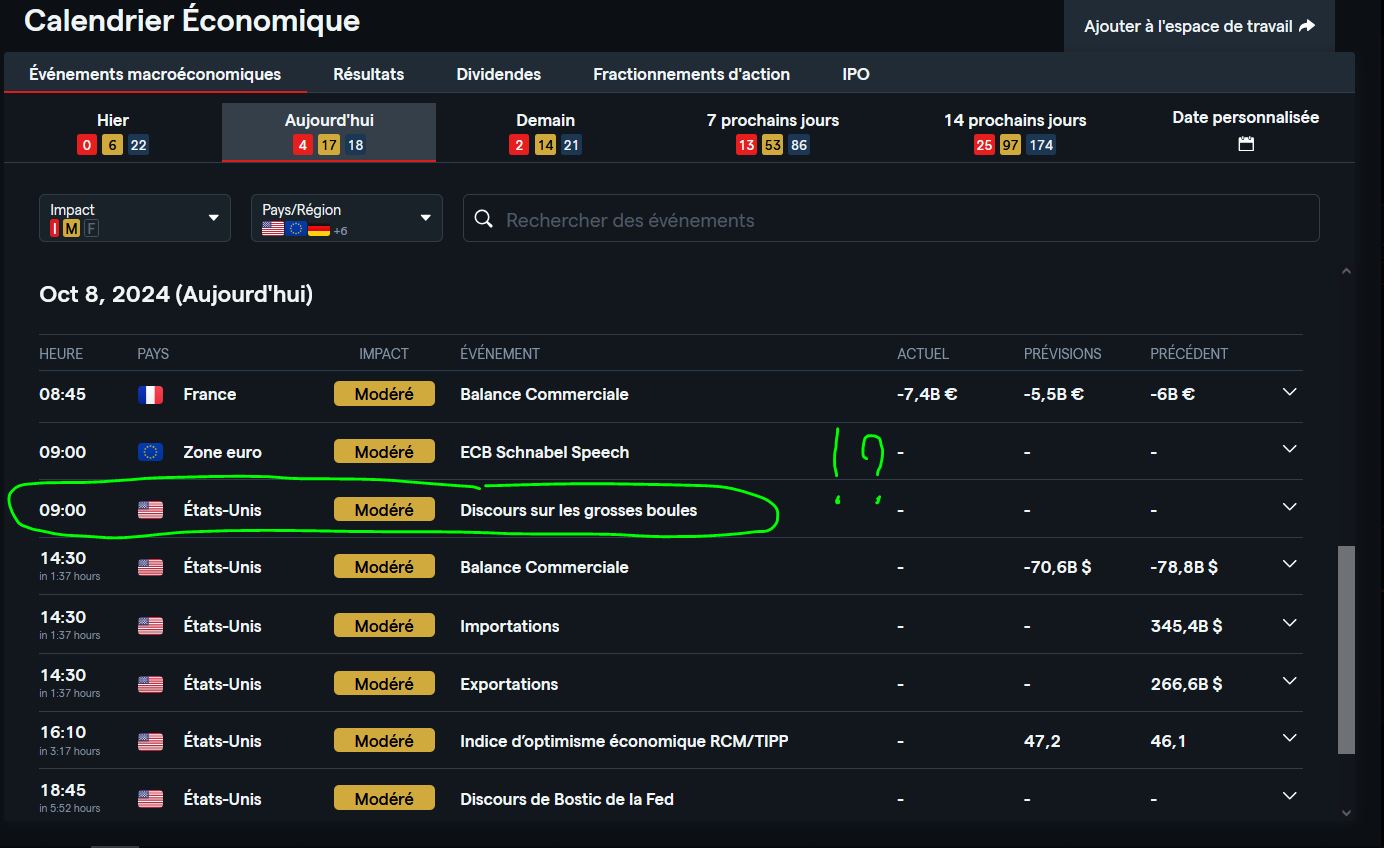Click the ÉVÉNEMENT column header

500,354
